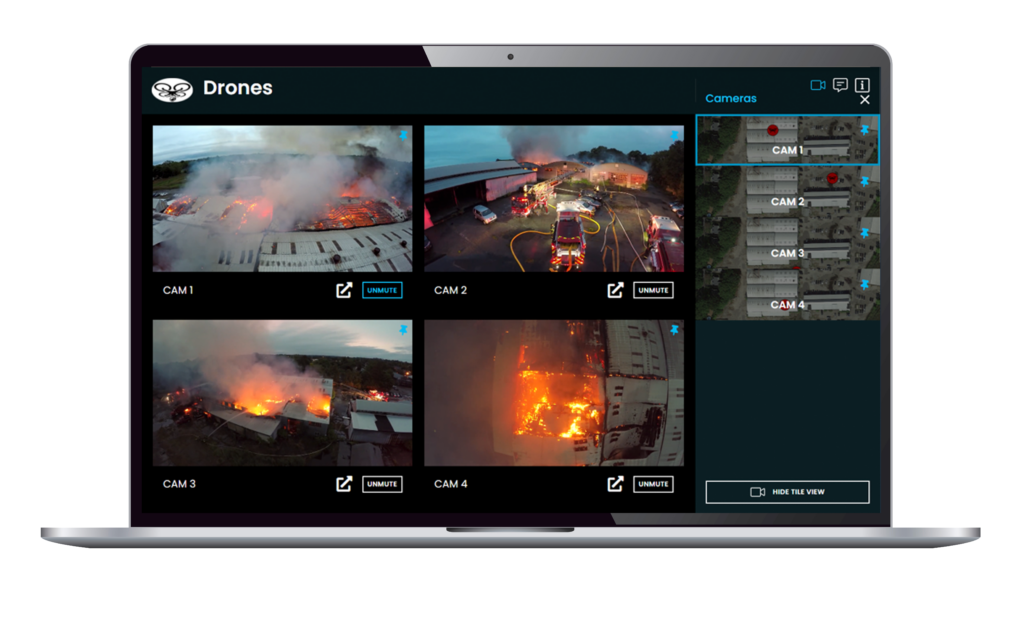The height and width of the screenshot is (620, 1024).
Task: Open the chat messages icon
Action: [840, 85]
